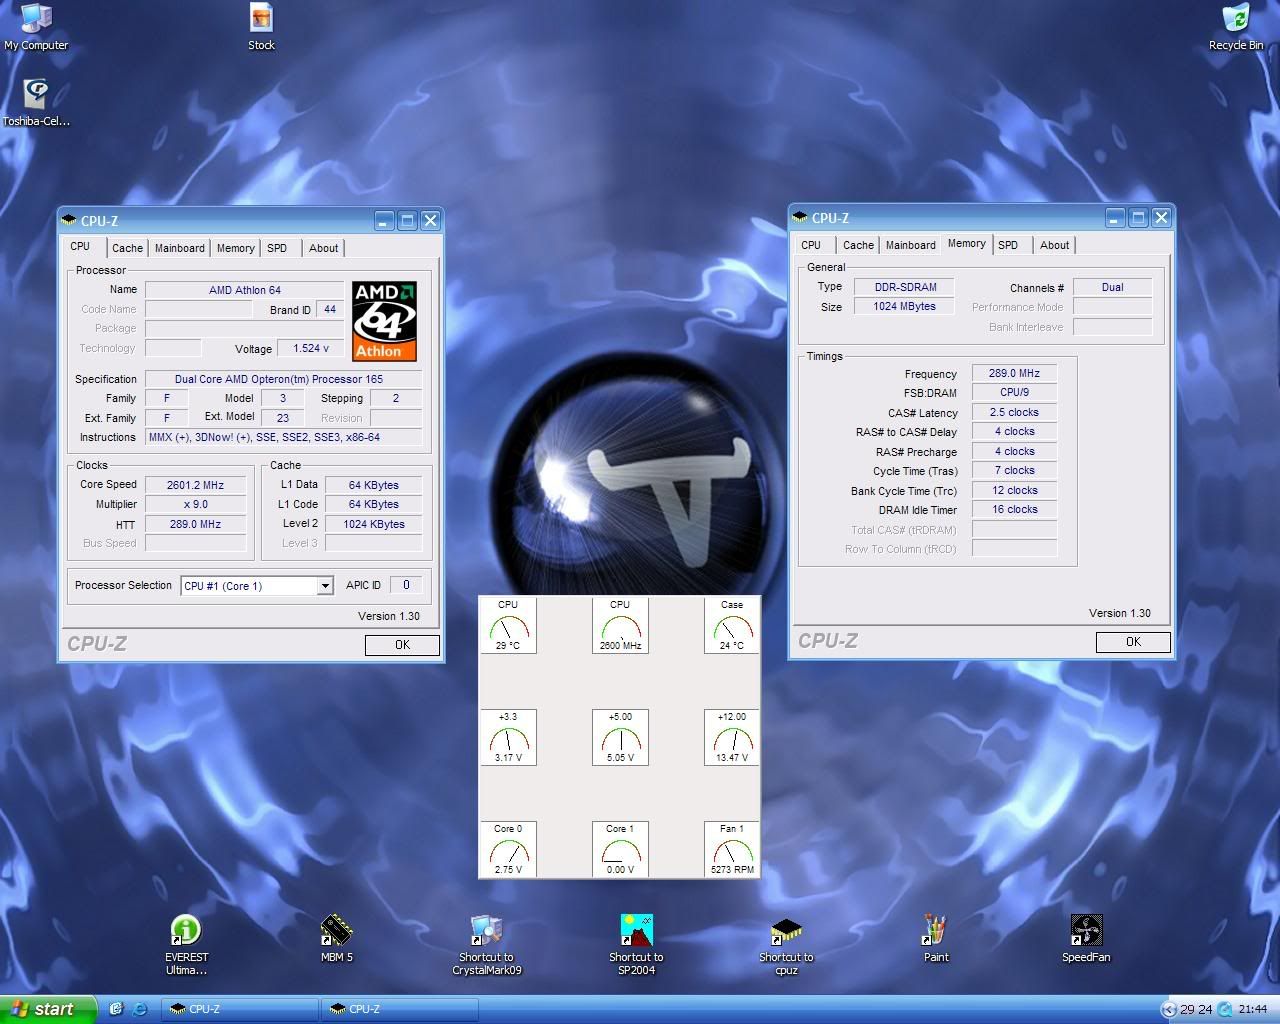Open the cpuz shortcut on the desktop

[x=786, y=932]
